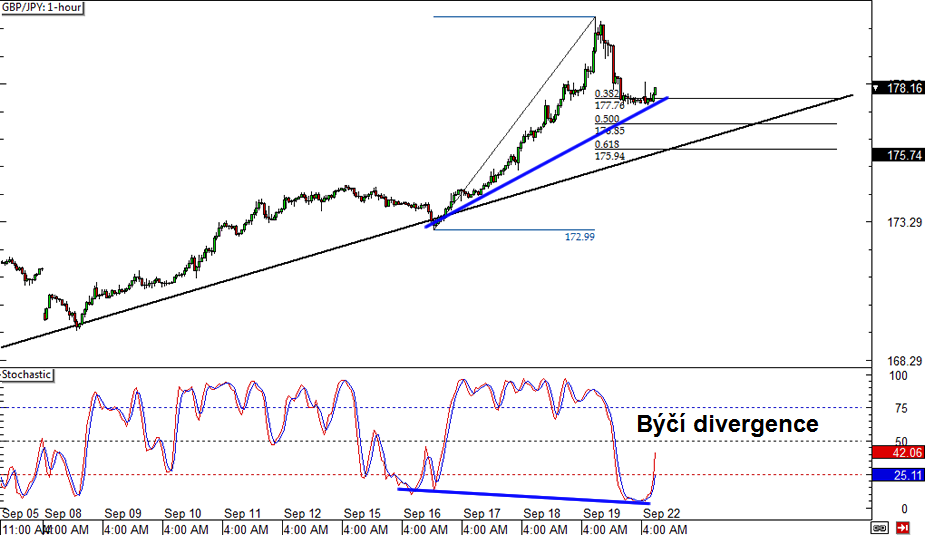Select the GBP/JPY: 1-hour chart label

click(42, 8)
